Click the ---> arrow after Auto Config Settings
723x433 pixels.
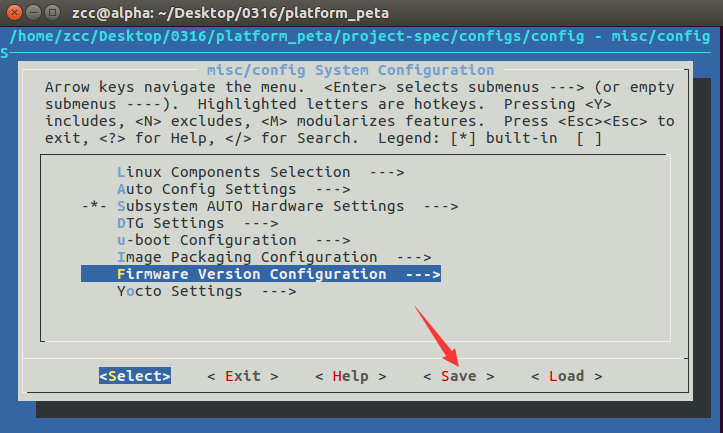[x=333, y=190]
